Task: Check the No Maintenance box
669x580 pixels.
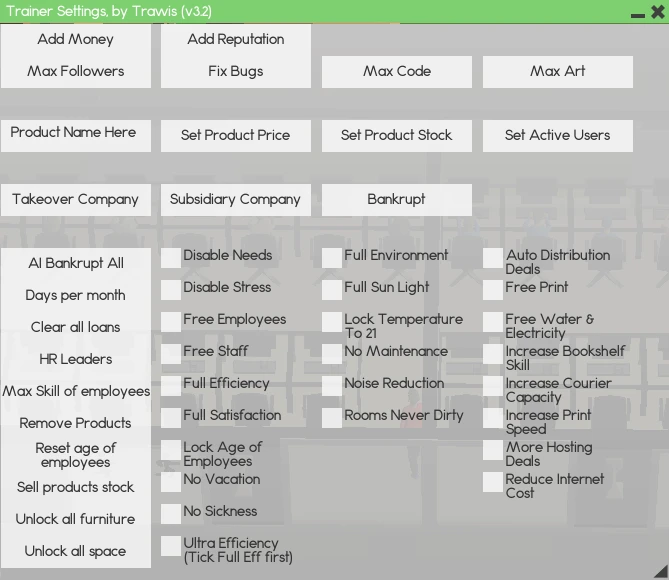Action: point(332,354)
